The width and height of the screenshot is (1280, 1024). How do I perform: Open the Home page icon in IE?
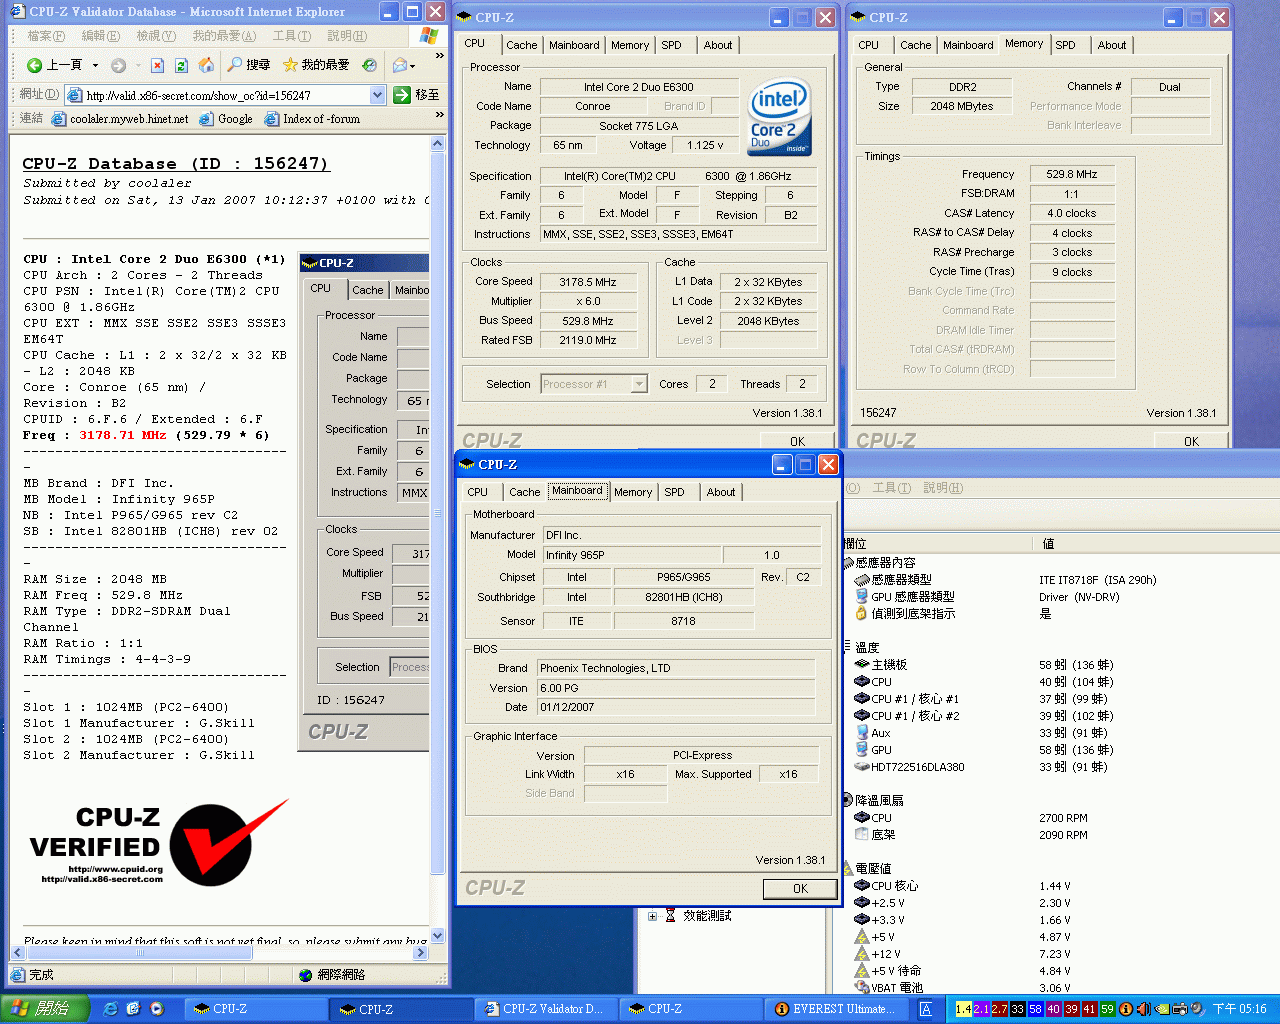click(x=206, y=65)
